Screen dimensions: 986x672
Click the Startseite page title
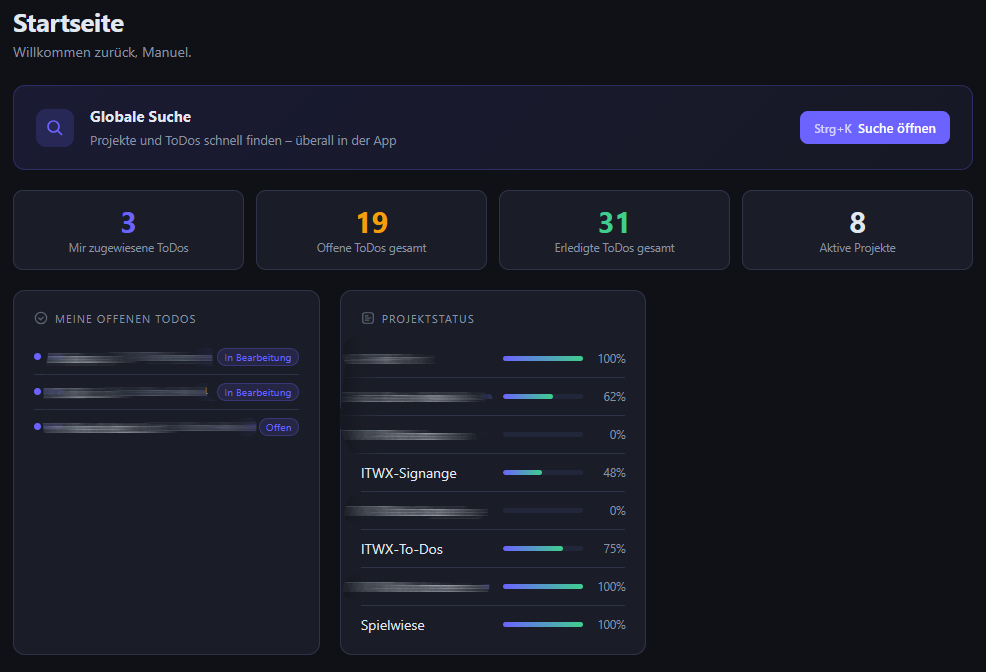pyautogui.click(x=68, y=23)
